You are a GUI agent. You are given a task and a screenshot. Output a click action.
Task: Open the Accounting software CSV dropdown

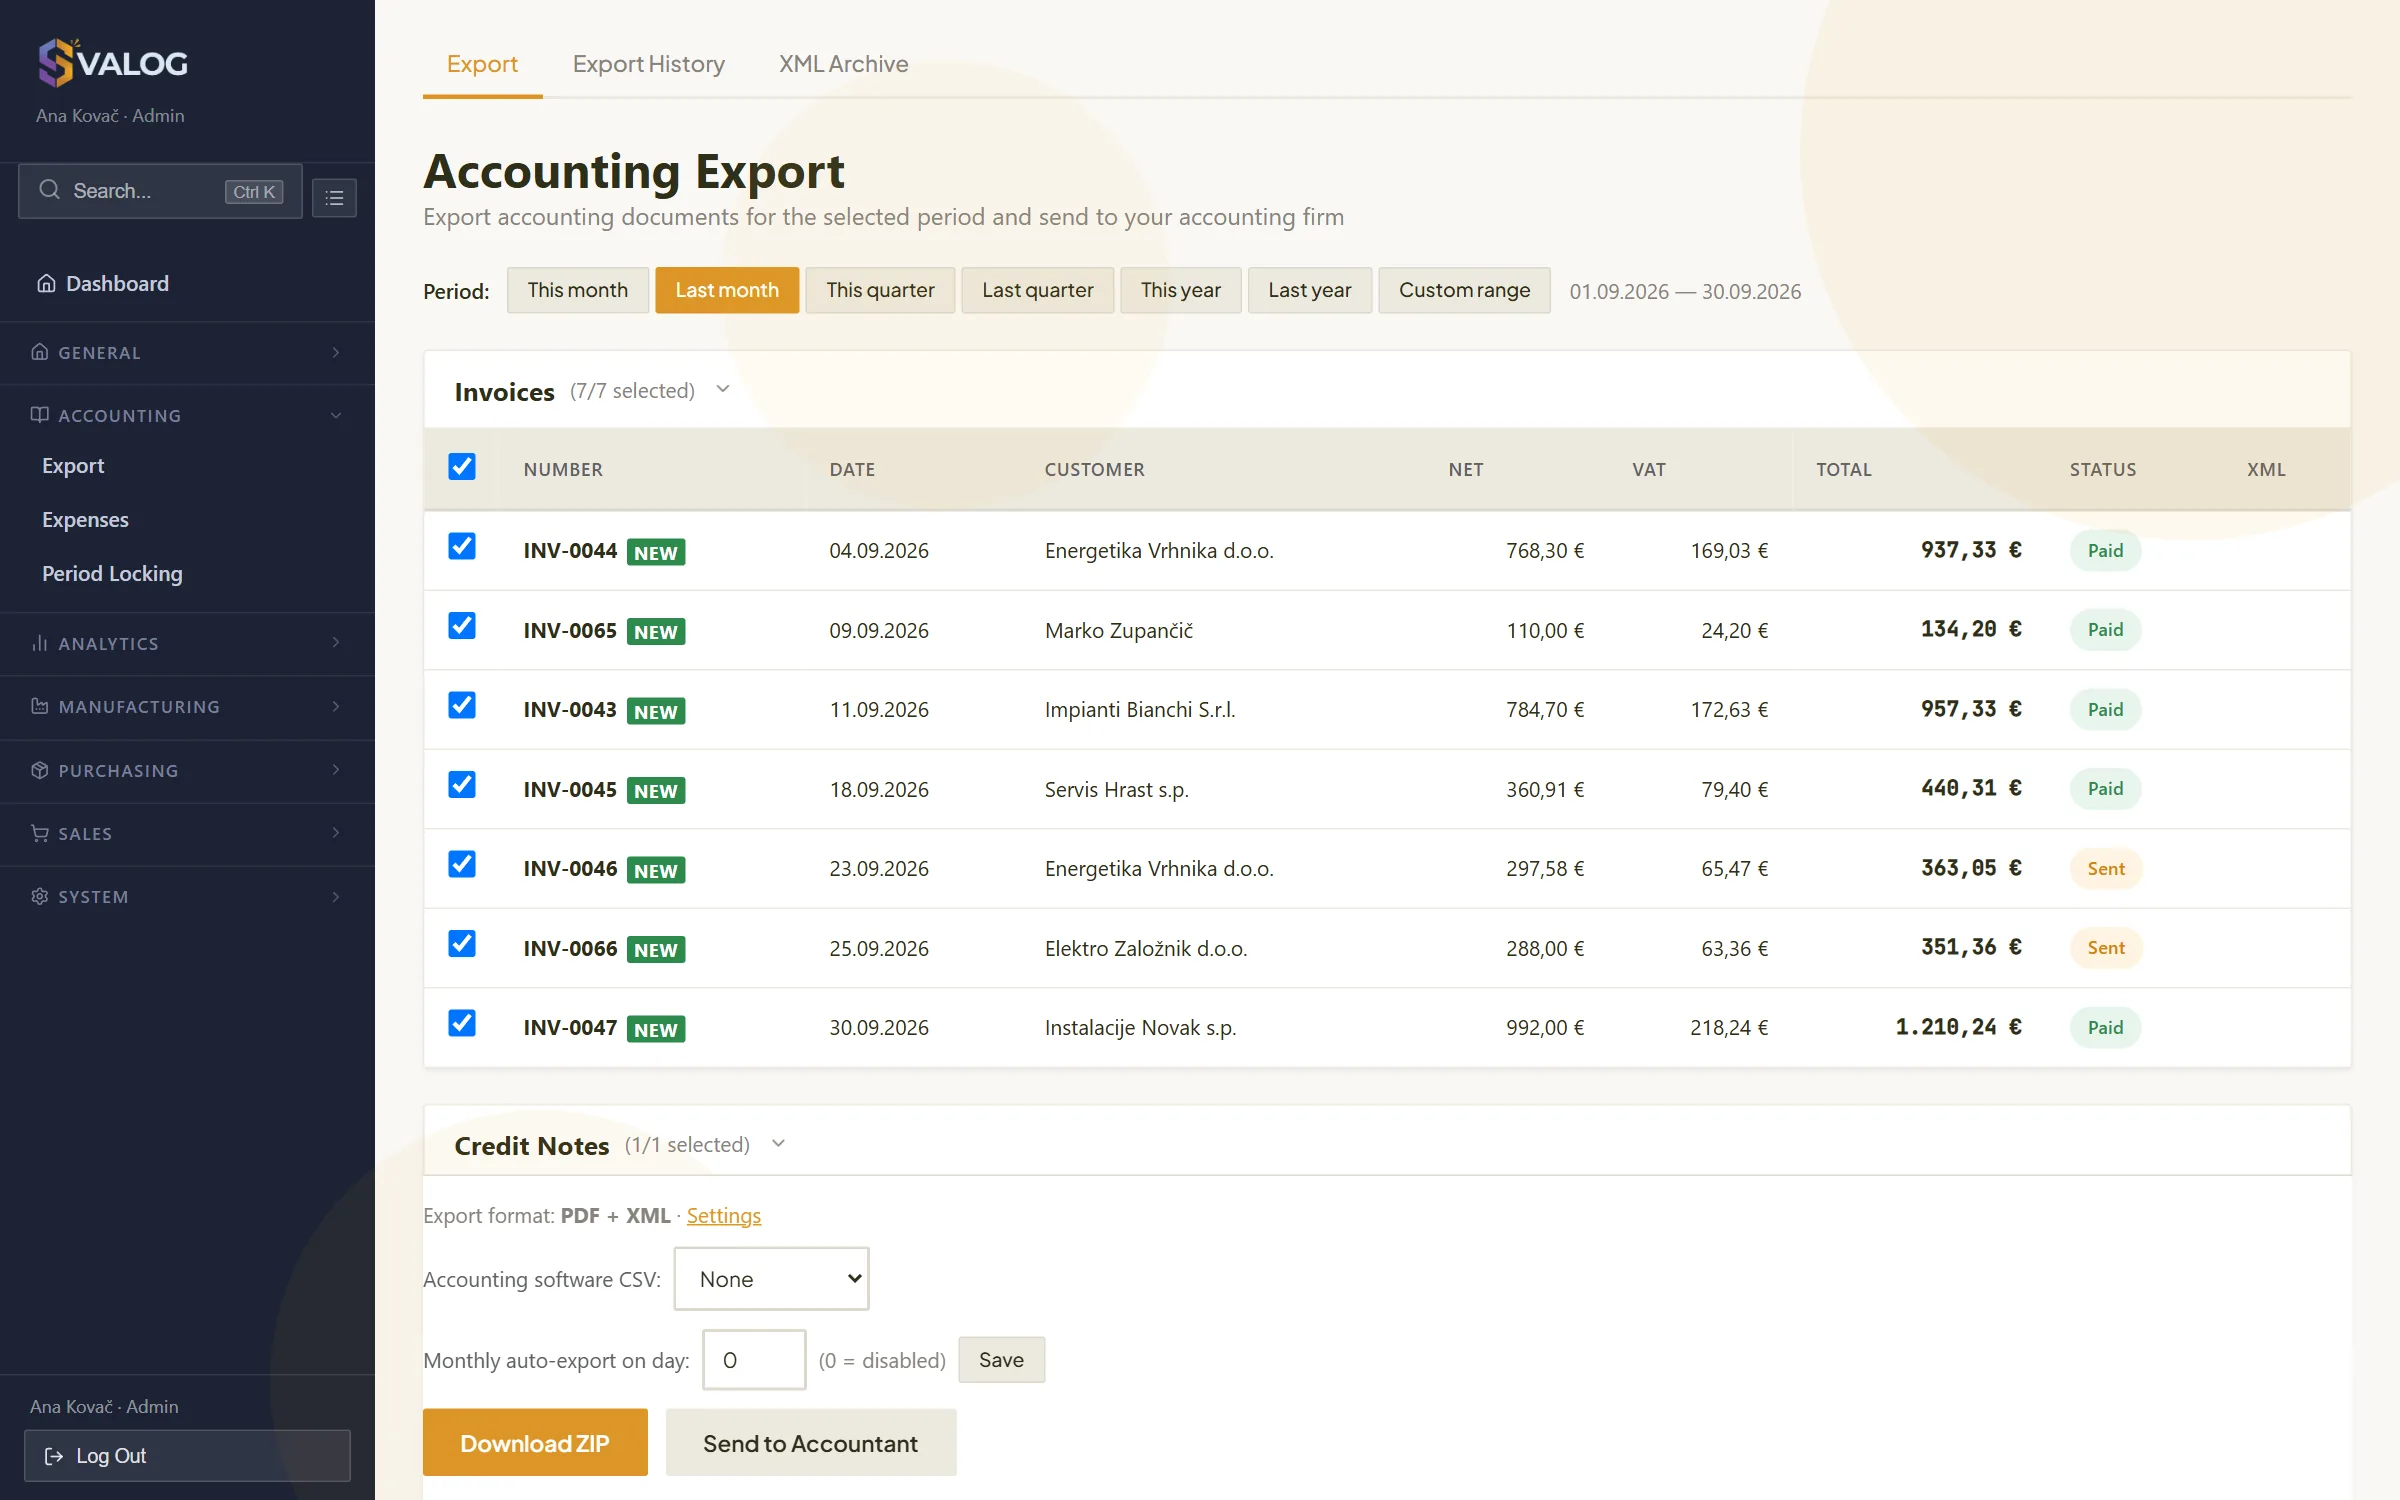[x=771, y=1278]
